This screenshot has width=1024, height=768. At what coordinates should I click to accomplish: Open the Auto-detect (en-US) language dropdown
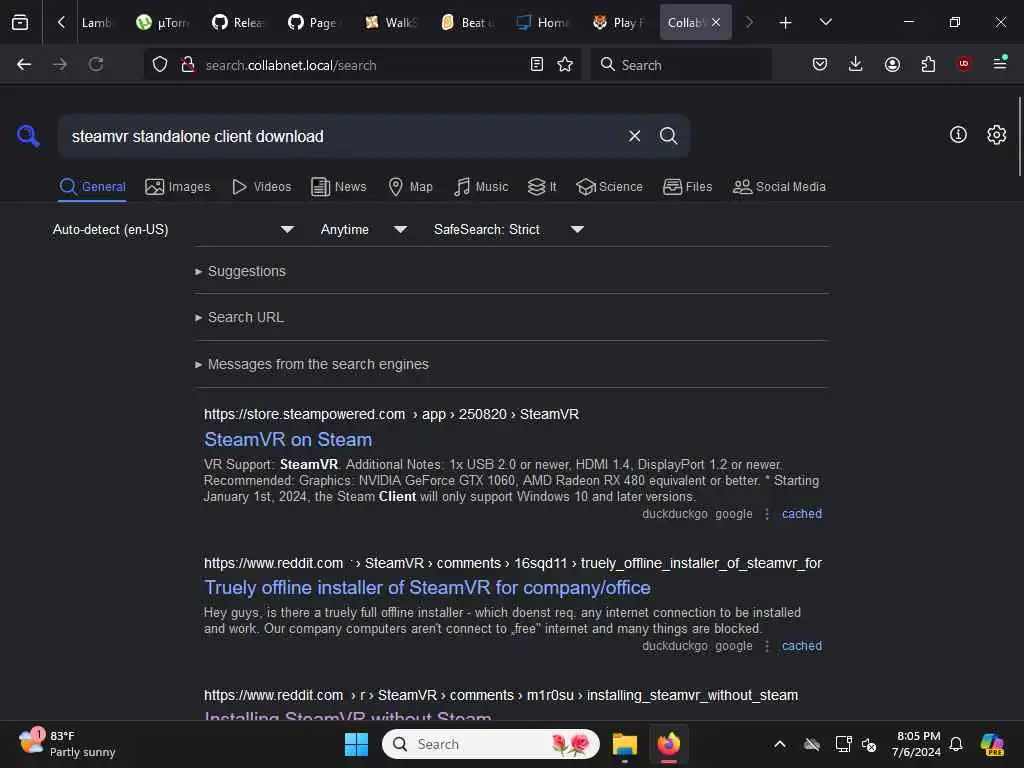(173, 229)
